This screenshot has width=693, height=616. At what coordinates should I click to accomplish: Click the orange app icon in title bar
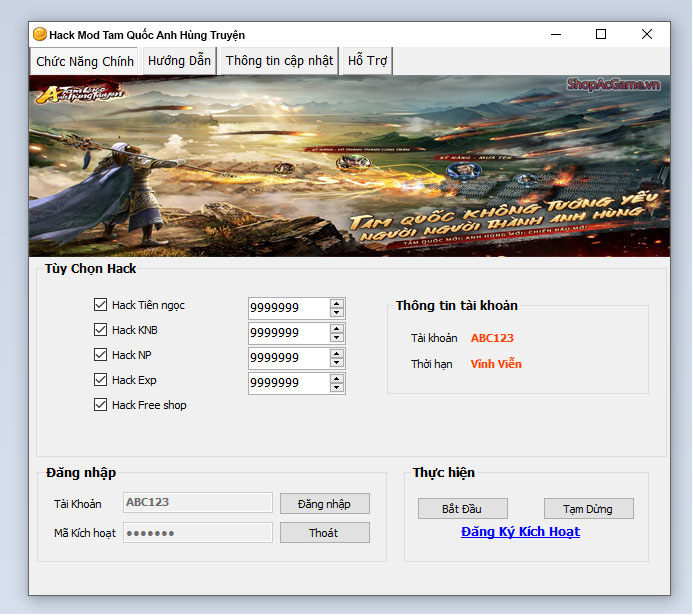click(40, 34)
